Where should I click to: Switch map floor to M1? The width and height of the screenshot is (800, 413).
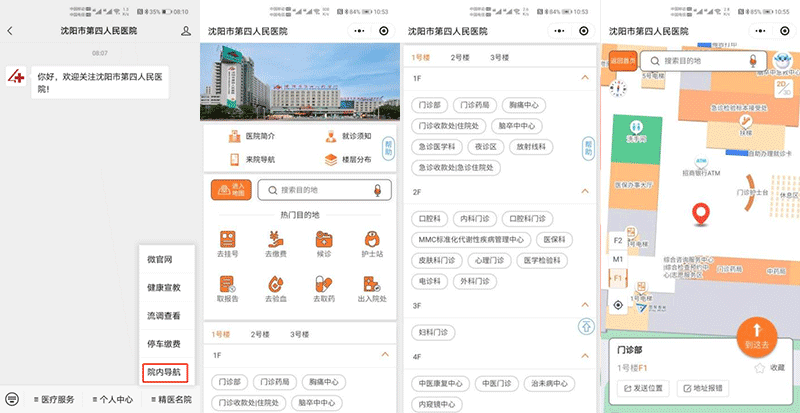click(x=618, y=259)
